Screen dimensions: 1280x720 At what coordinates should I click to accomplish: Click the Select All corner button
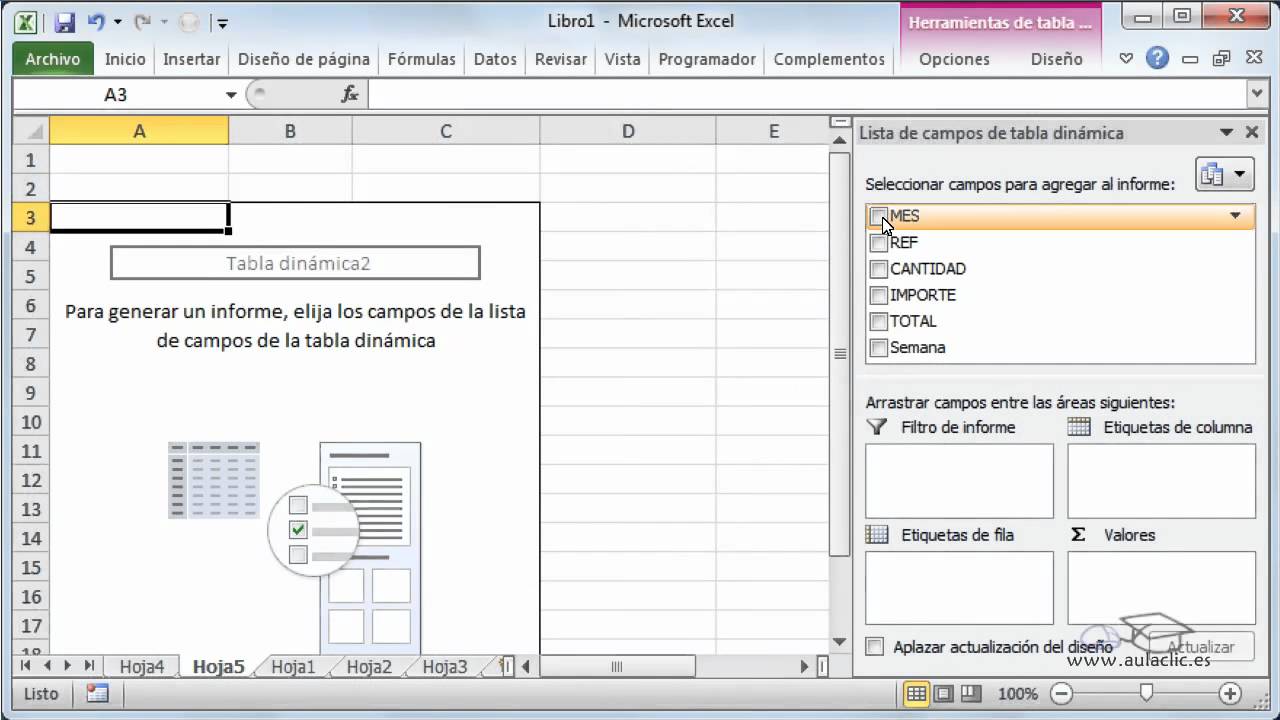pyautogui.click(x=31, y=131)
